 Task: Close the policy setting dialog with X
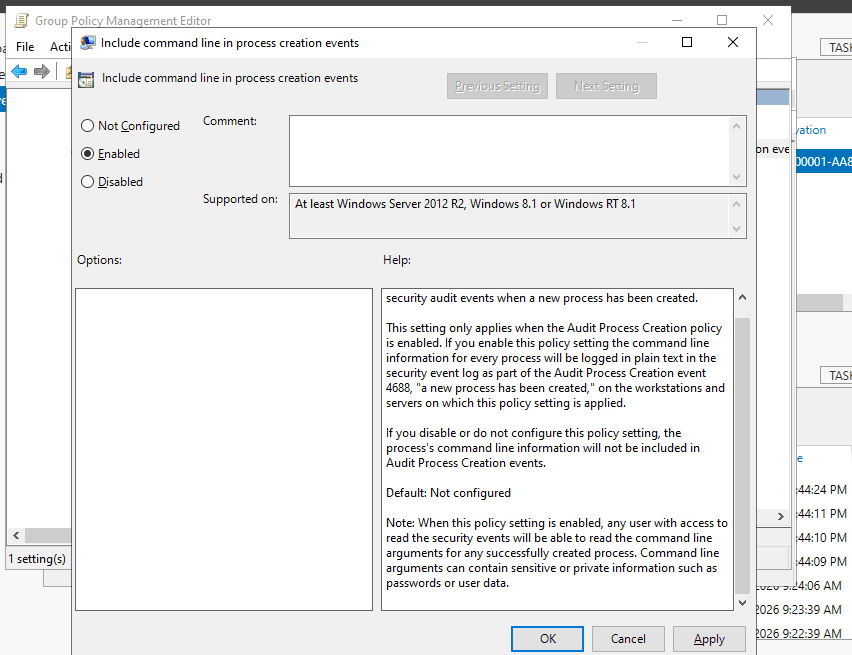732,42
